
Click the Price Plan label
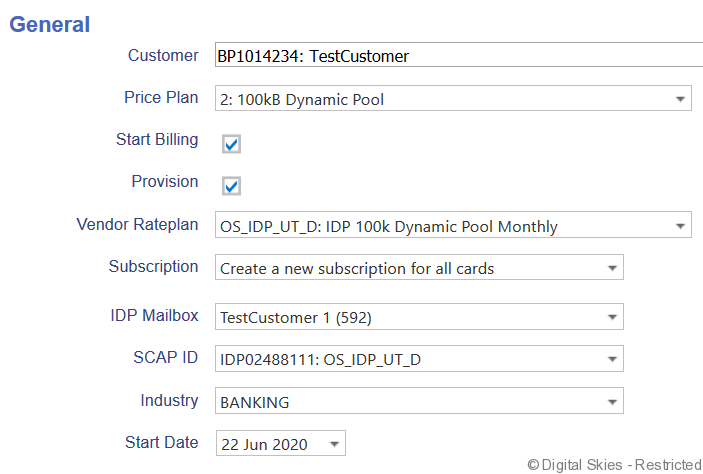[160, 98]
